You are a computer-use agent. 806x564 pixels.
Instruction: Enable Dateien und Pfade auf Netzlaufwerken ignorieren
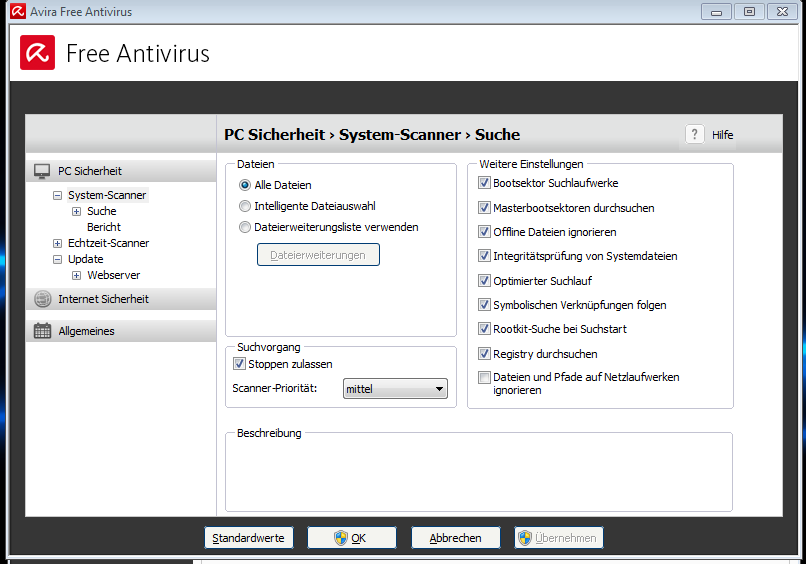pos(484,378)
